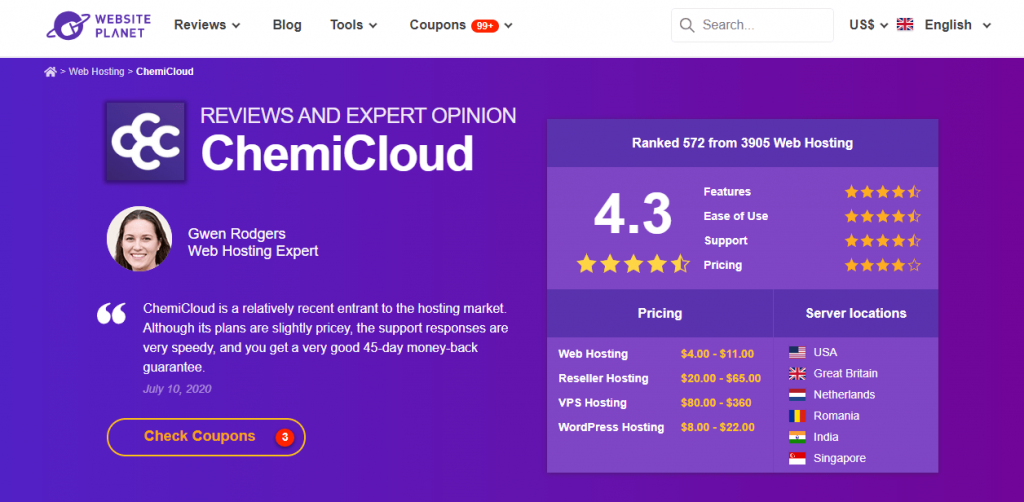Open the US$ currency dropdown
This screenshot has height=502, width=1024.
(x=869, y=25)
